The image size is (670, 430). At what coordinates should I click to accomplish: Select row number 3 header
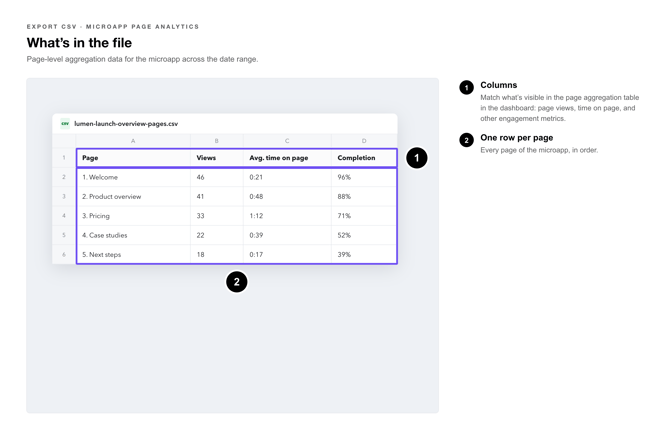tap(64, 197)
